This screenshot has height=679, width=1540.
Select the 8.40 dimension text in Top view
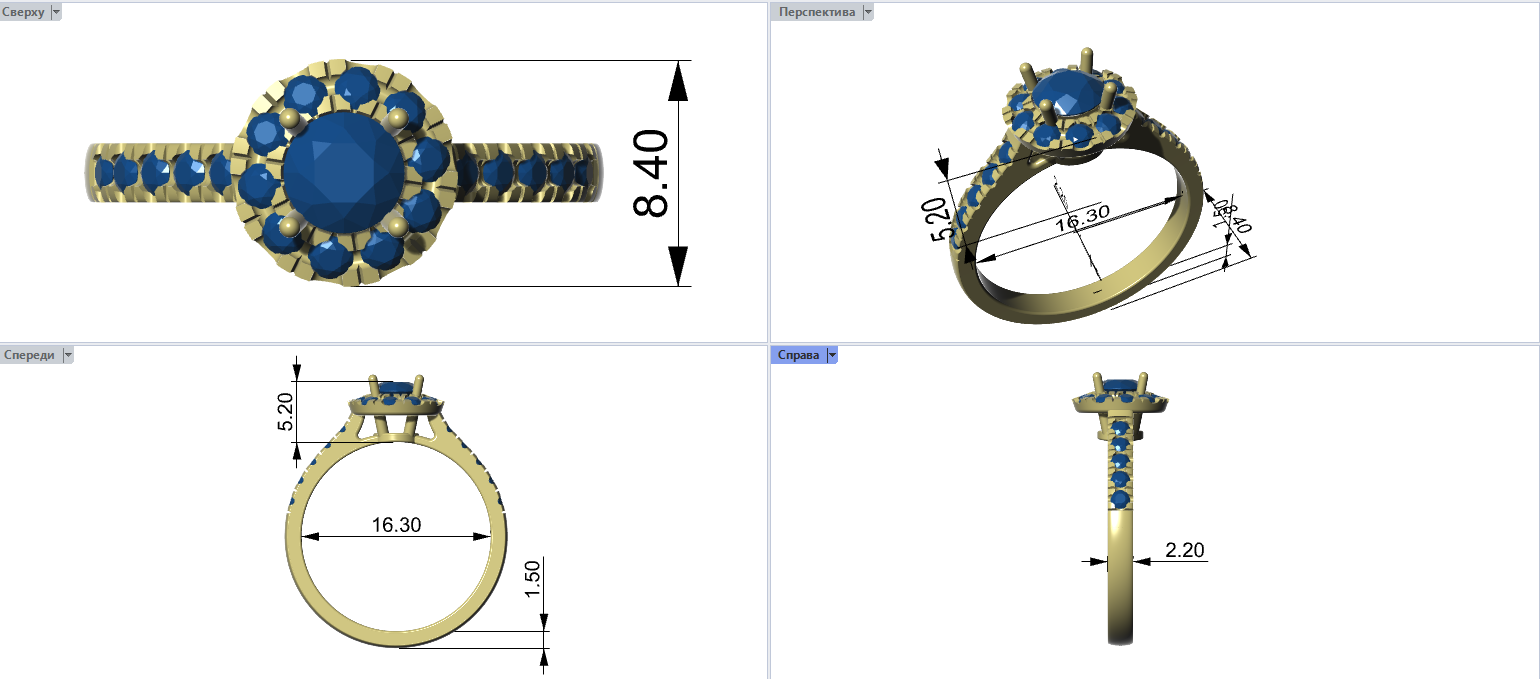click(651, 173)
